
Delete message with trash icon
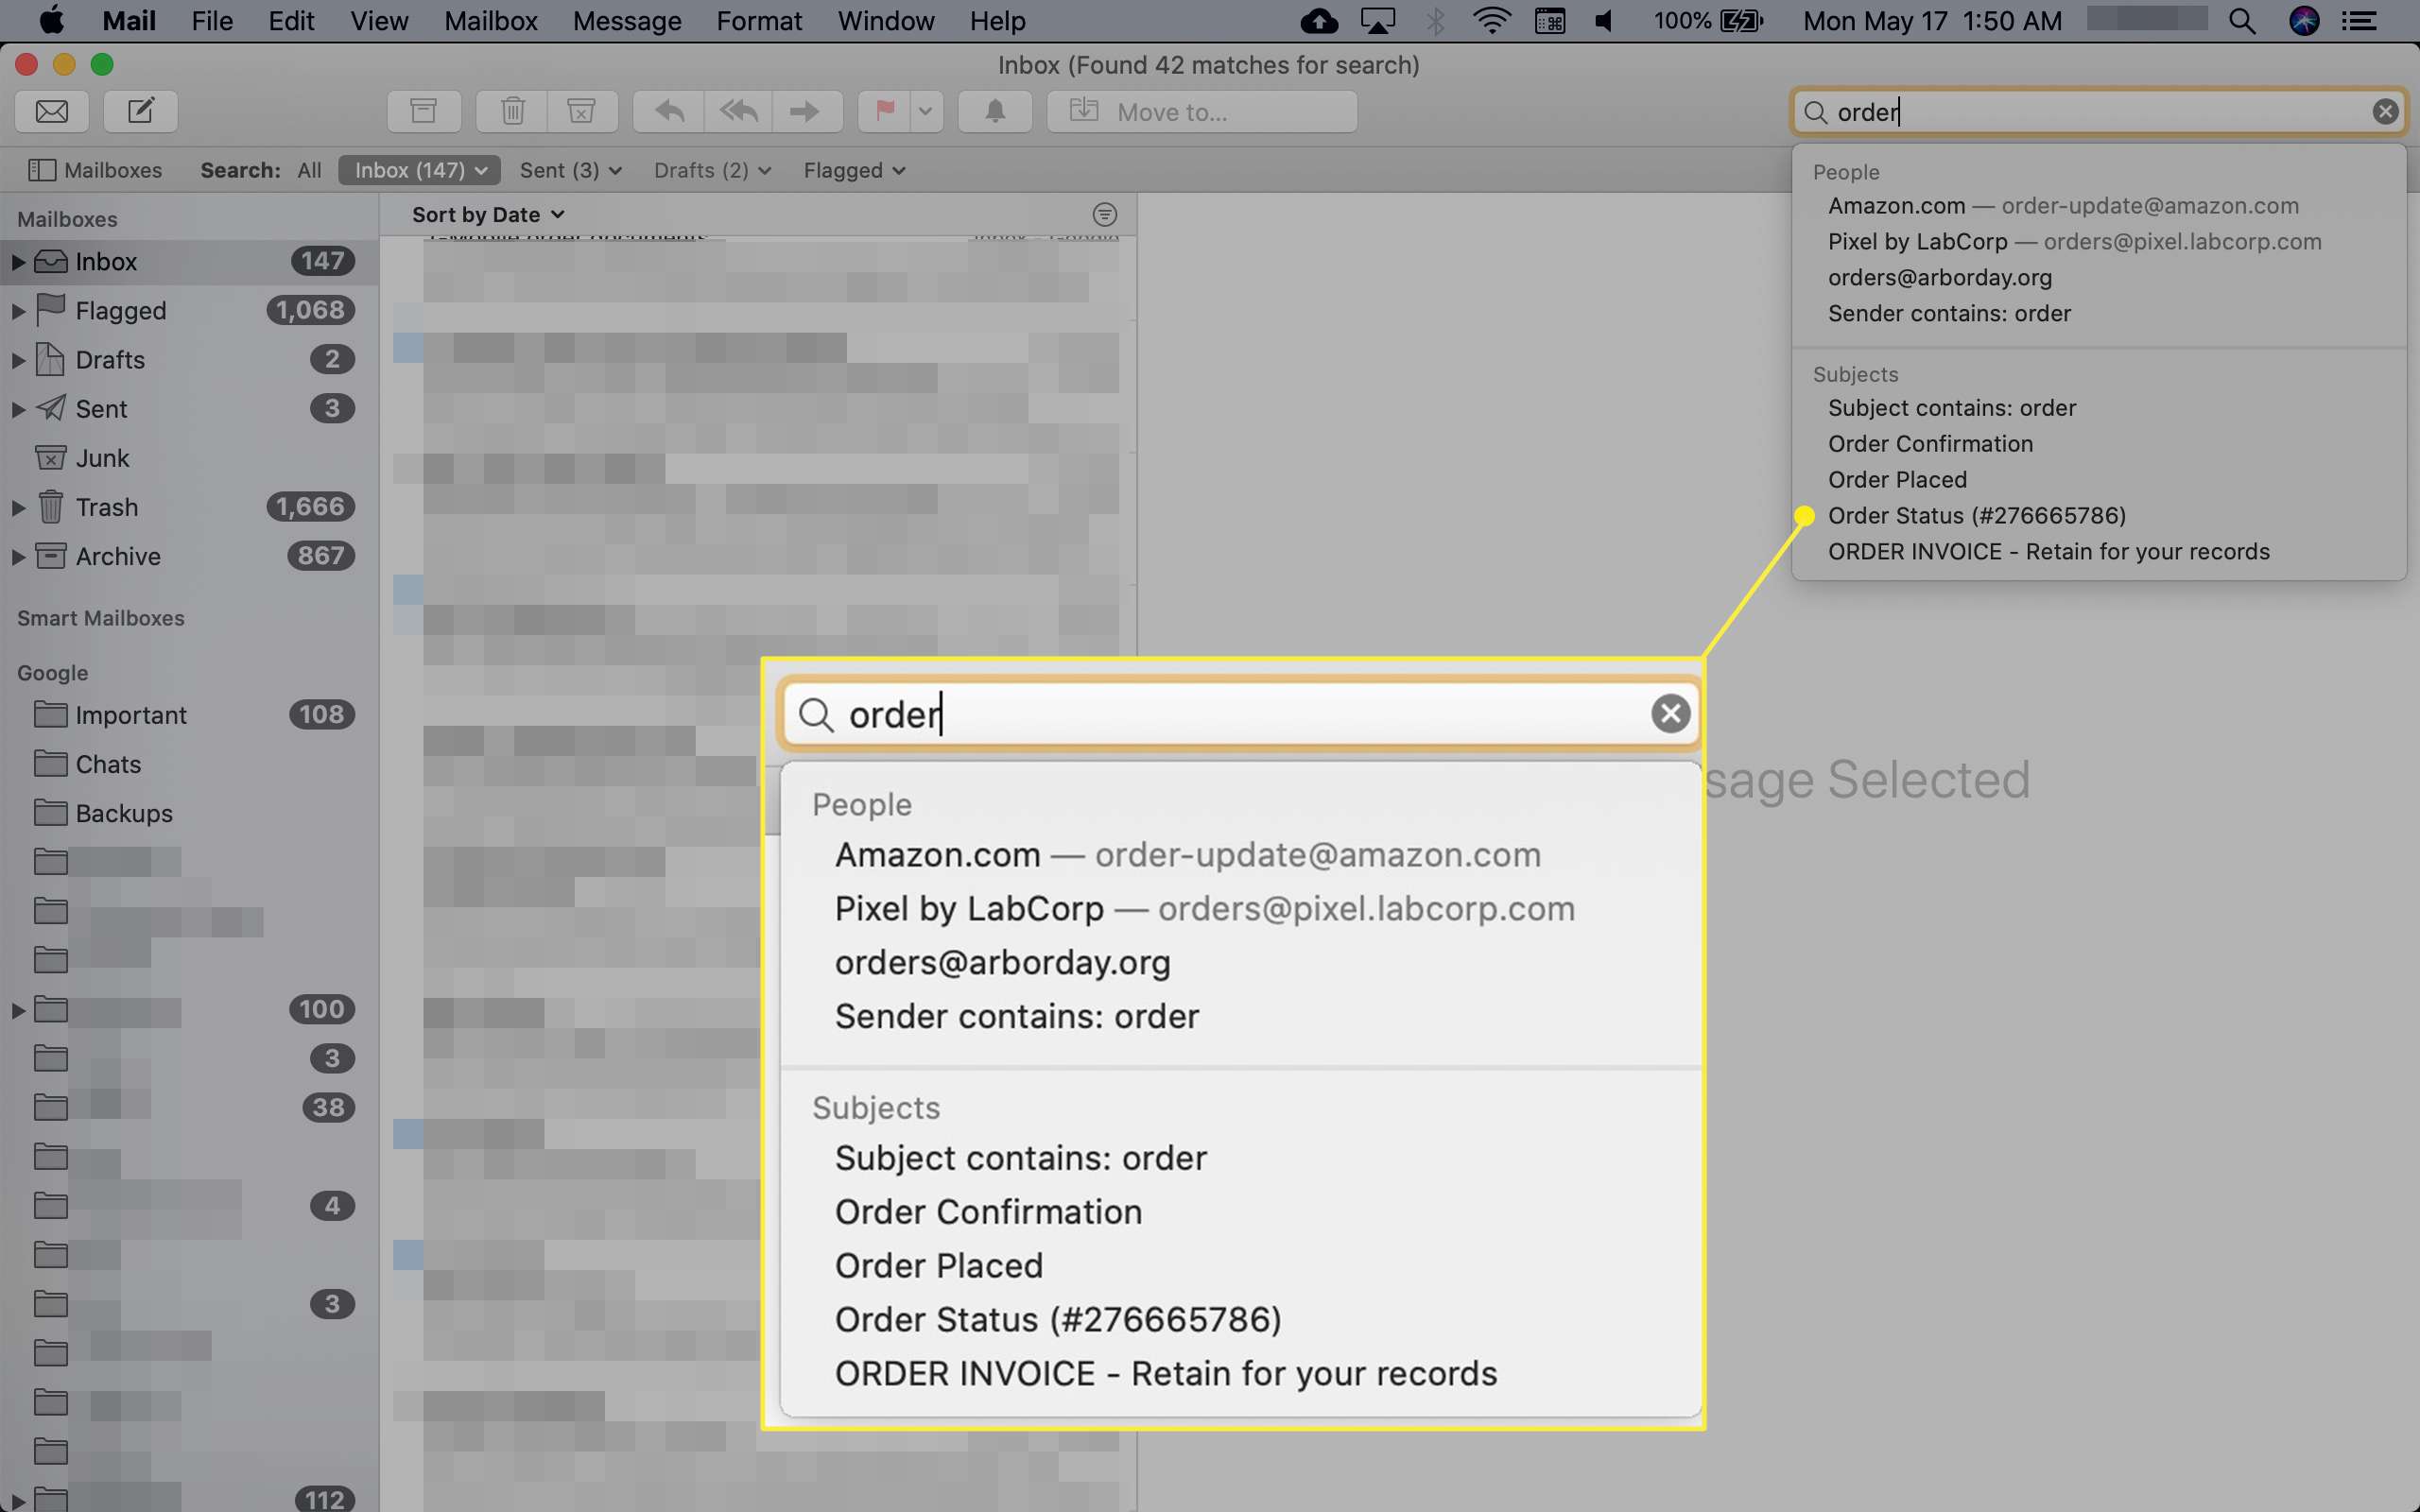coord(512,111)
